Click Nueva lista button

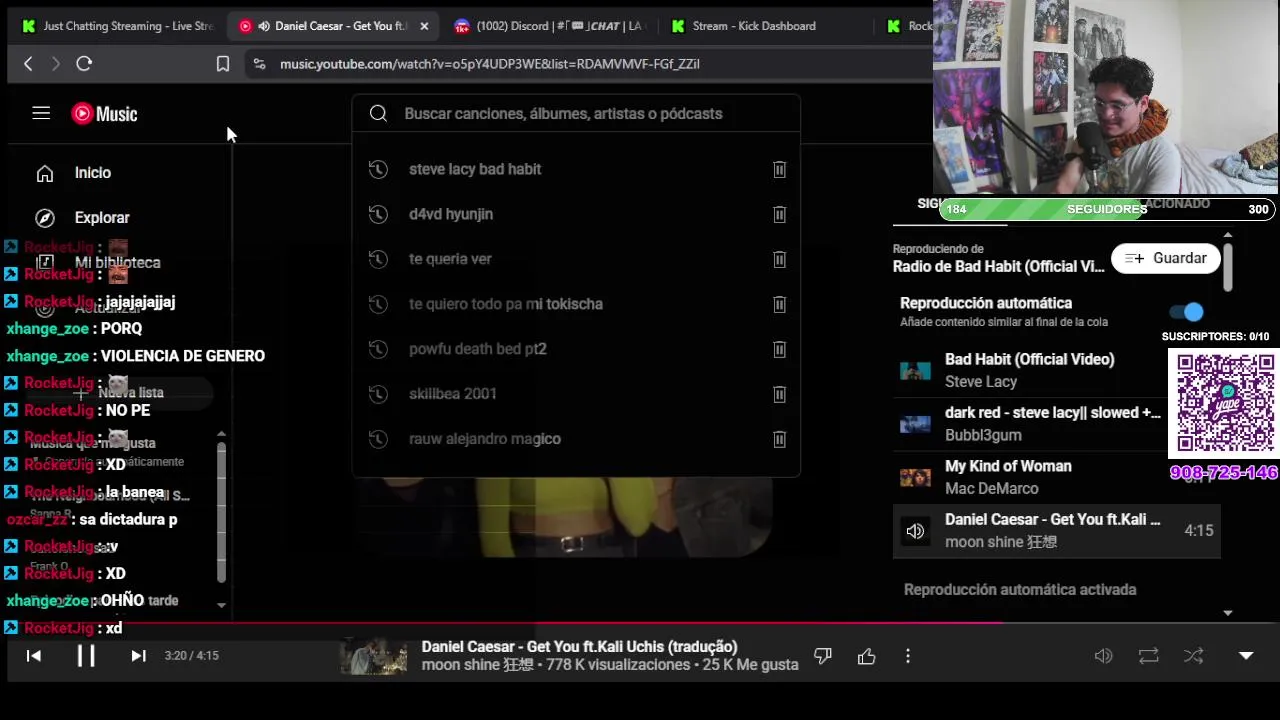tap(120, 393)
